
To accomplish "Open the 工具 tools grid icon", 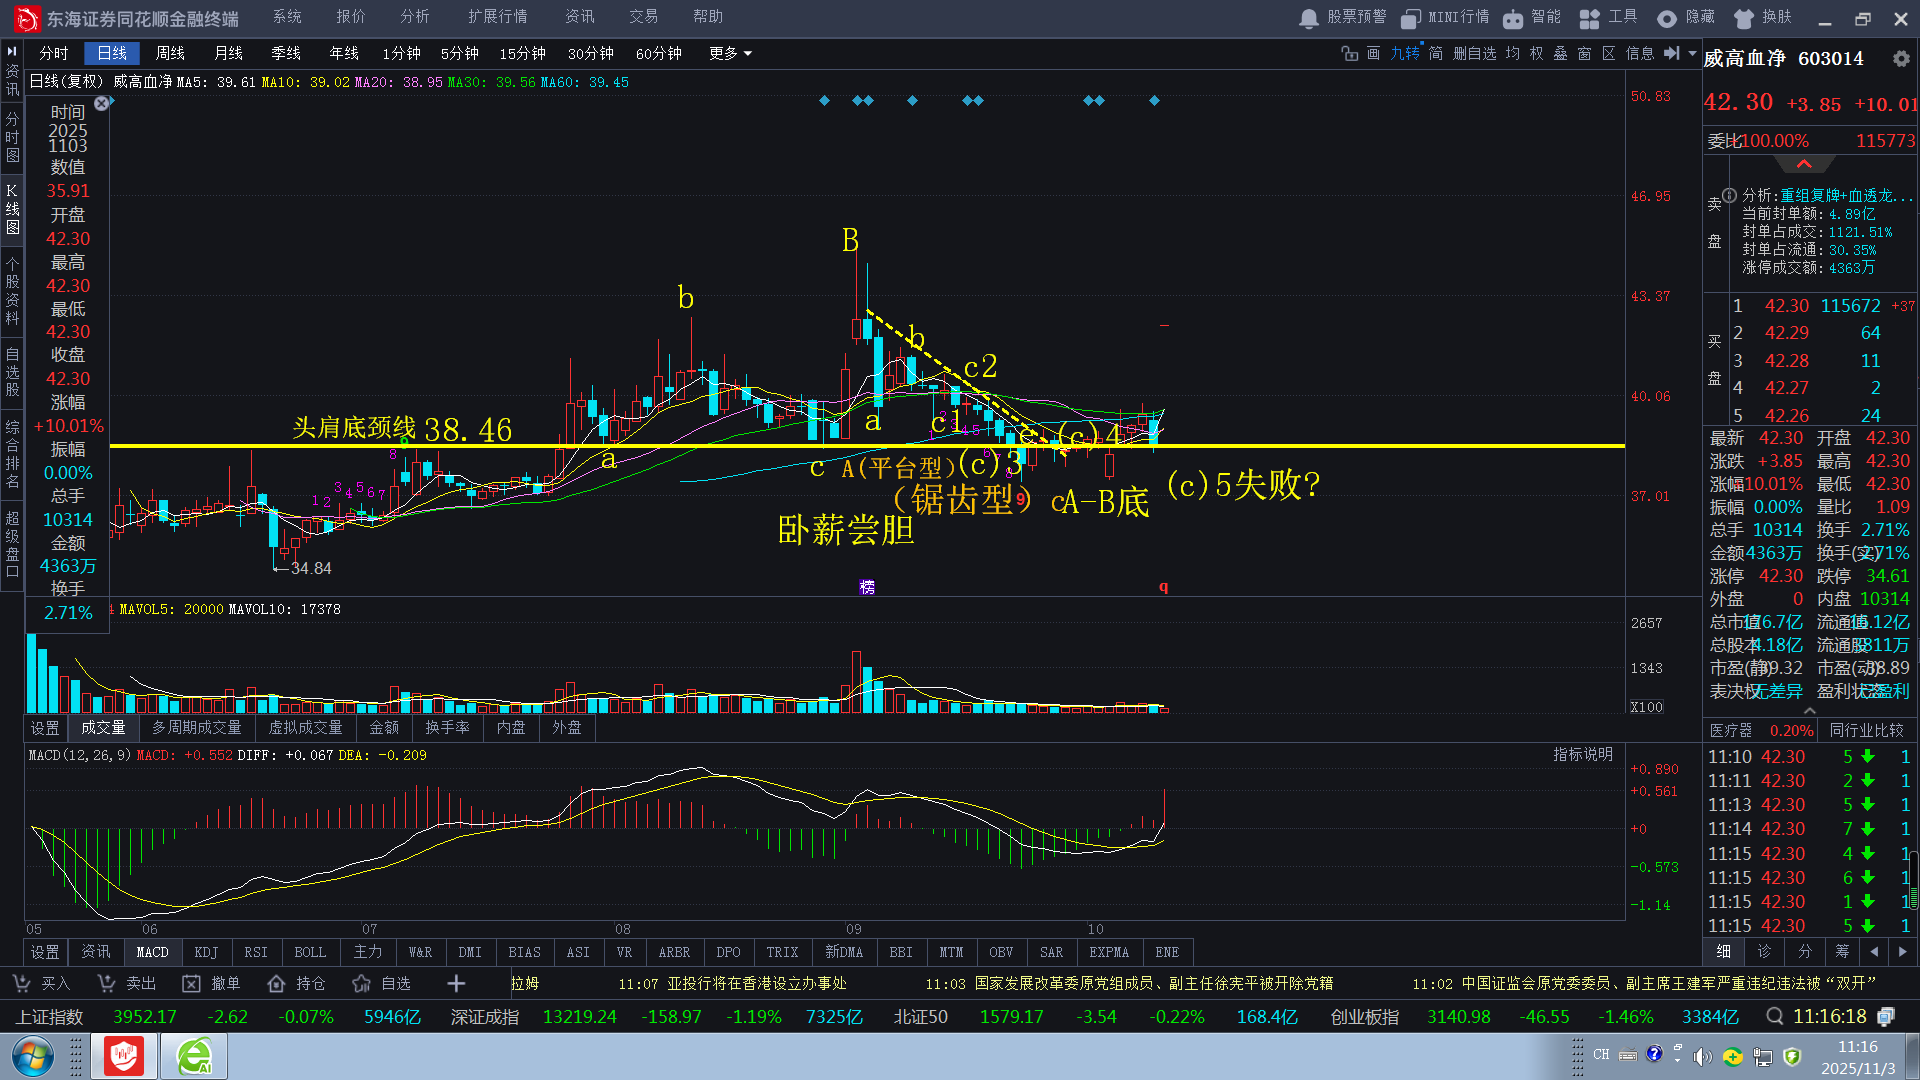I will pos(1589,18).
